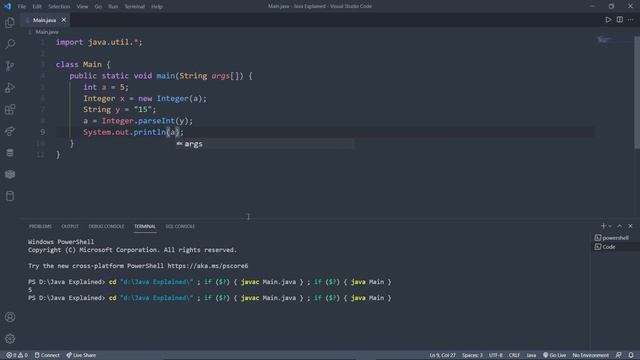The image size is (640, 360).
Task: Open the Extensions view
Action: coord(10,109)
